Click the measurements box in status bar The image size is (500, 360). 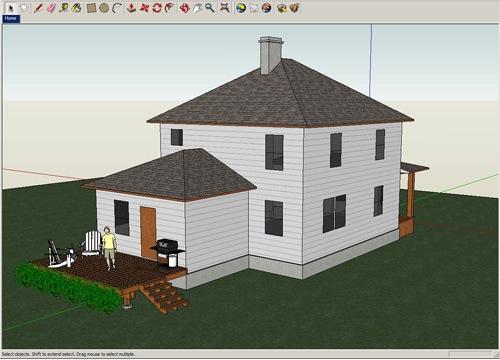pyautogui.click(x=471, y=354)
